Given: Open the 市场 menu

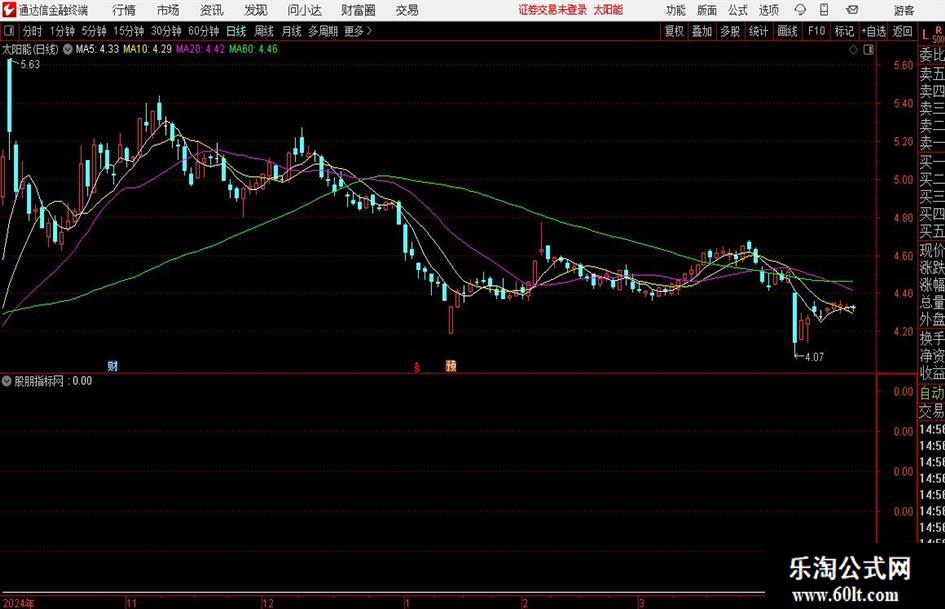Looking at the screenshot, I should pos(168,10).
